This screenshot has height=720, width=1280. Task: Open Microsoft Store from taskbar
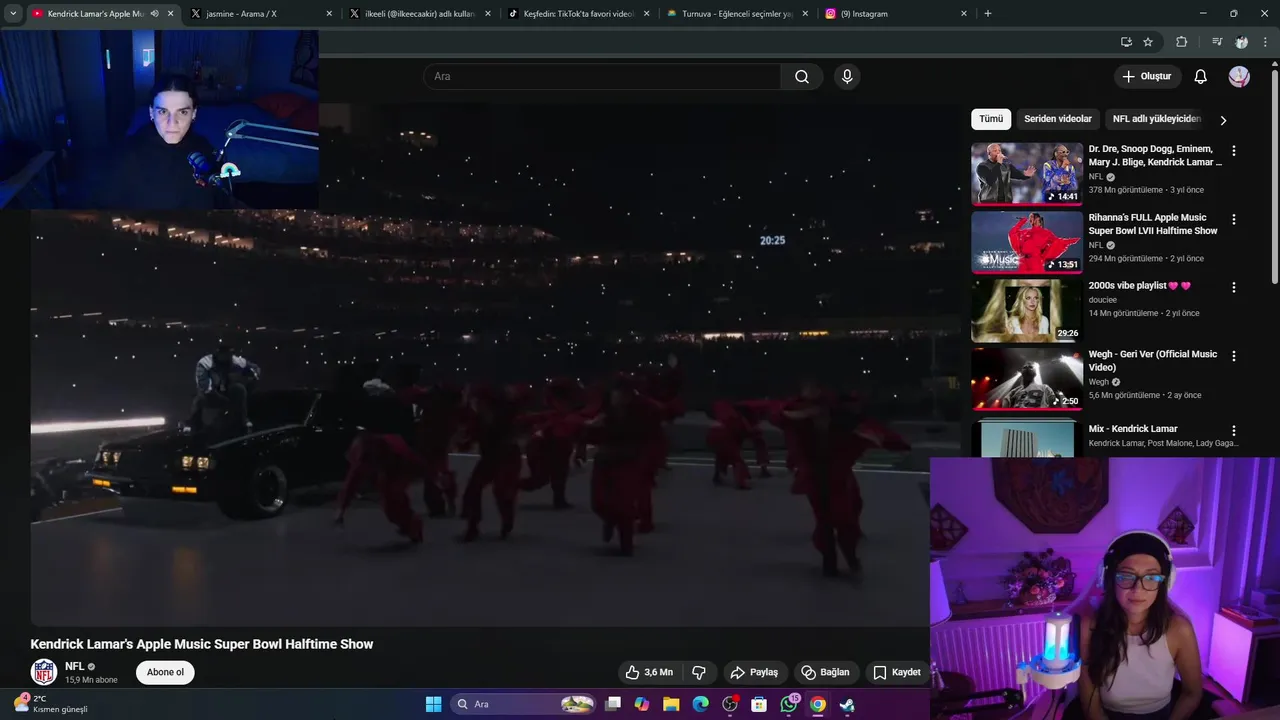tap(759, 704)
